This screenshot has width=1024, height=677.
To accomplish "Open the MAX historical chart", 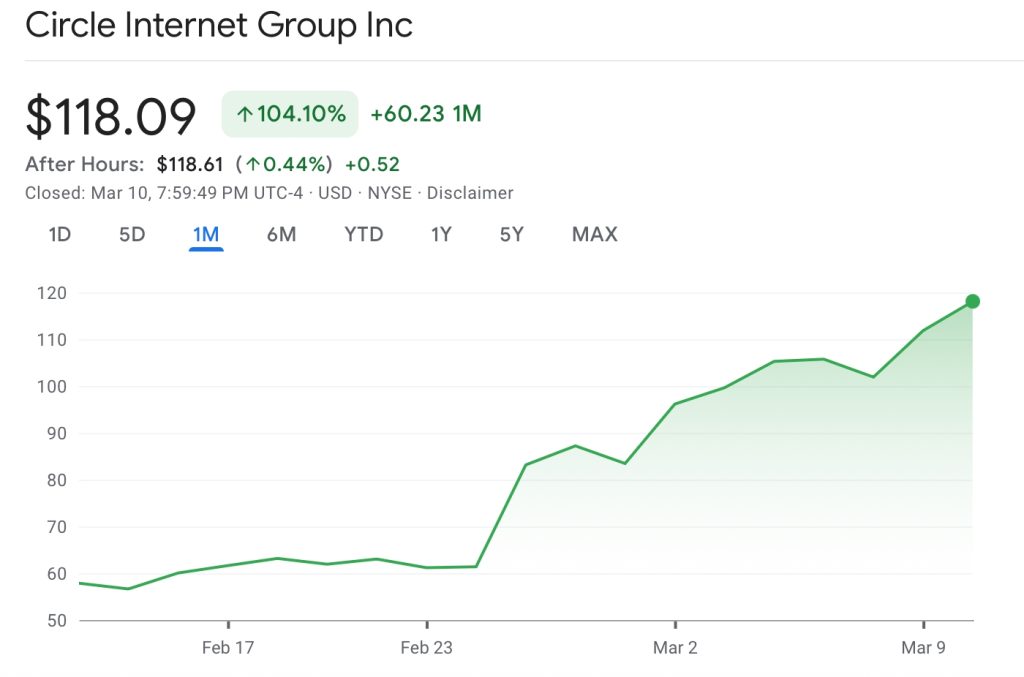I will point(594,234).
